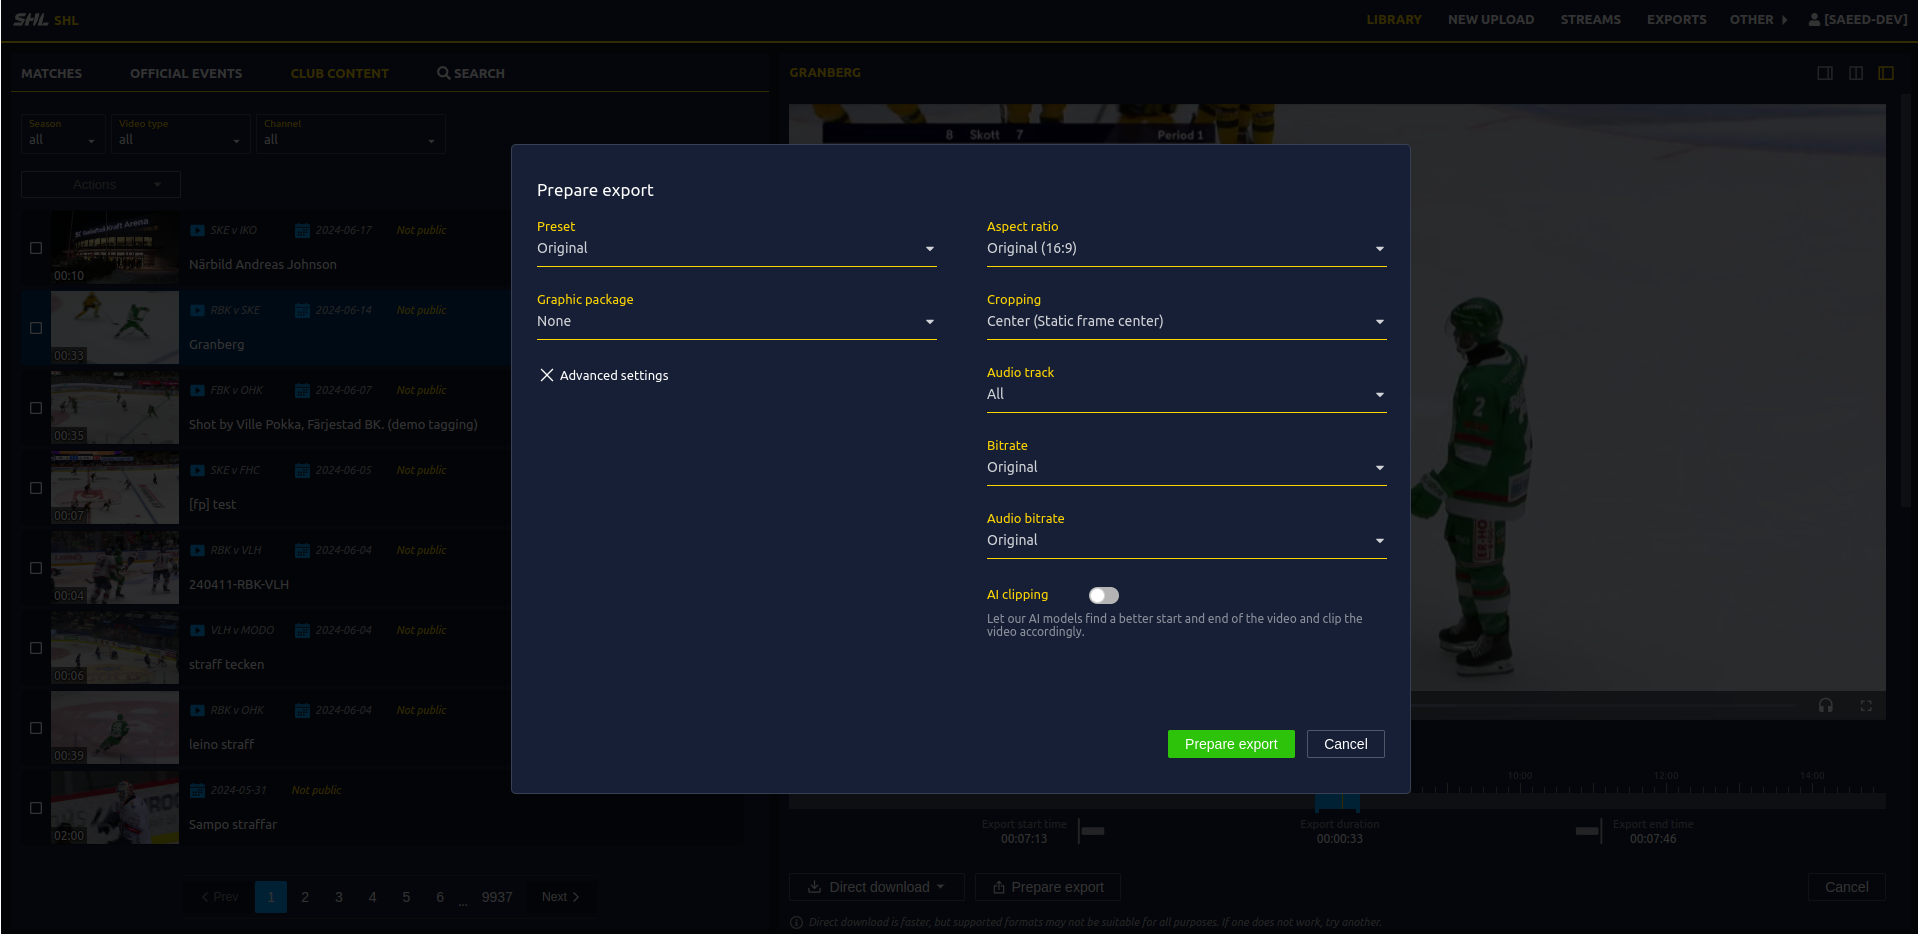
Task: Open the EXPORTS menu in top navigation
Action: click(x=1676, y=18)
